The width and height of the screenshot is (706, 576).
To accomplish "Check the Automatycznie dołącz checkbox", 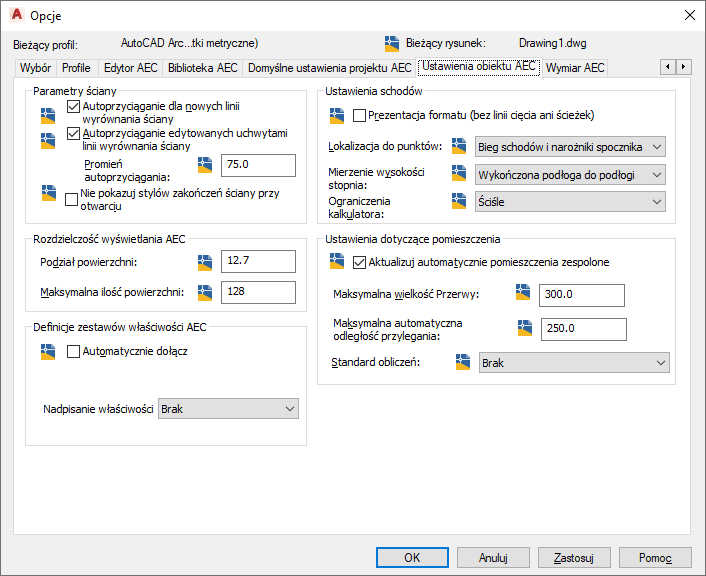I will pyautogui.click(x=73, y=351).
